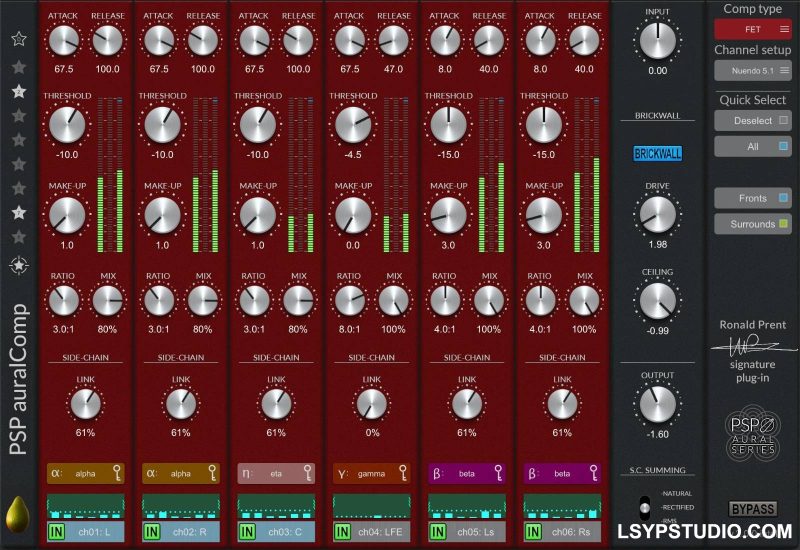Open the Channel setup Nuendo 5.1 dropdown
The image size is (800, 550).
(x=752, y=70)
